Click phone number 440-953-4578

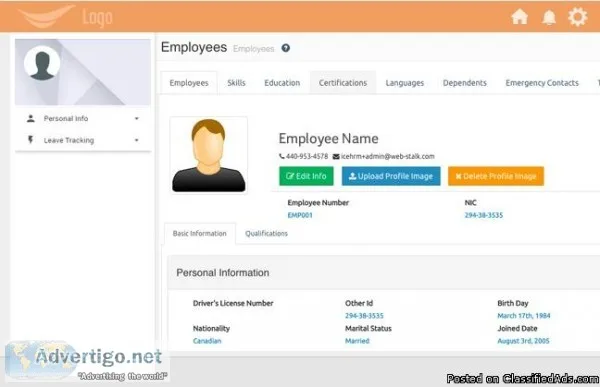click(x=307, y=156)
